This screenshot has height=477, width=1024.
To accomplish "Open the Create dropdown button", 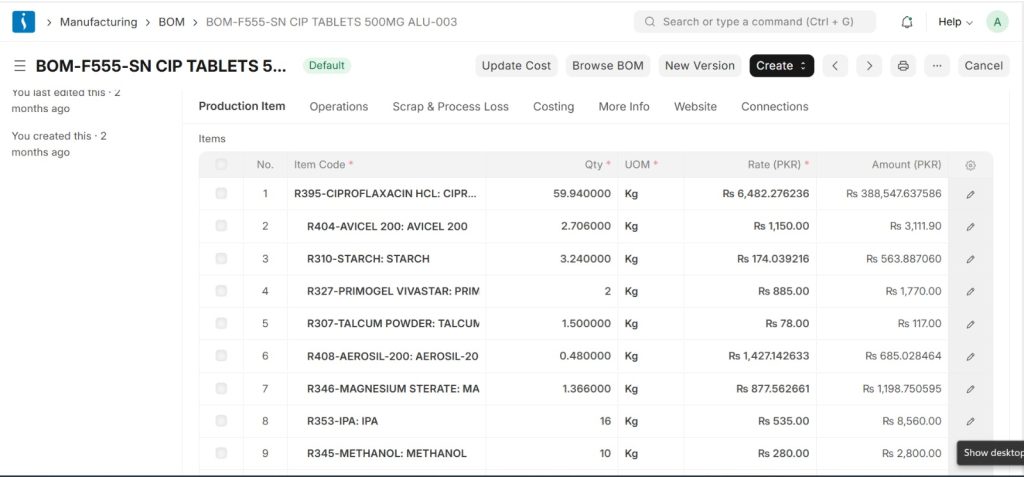I will [782, 65].
